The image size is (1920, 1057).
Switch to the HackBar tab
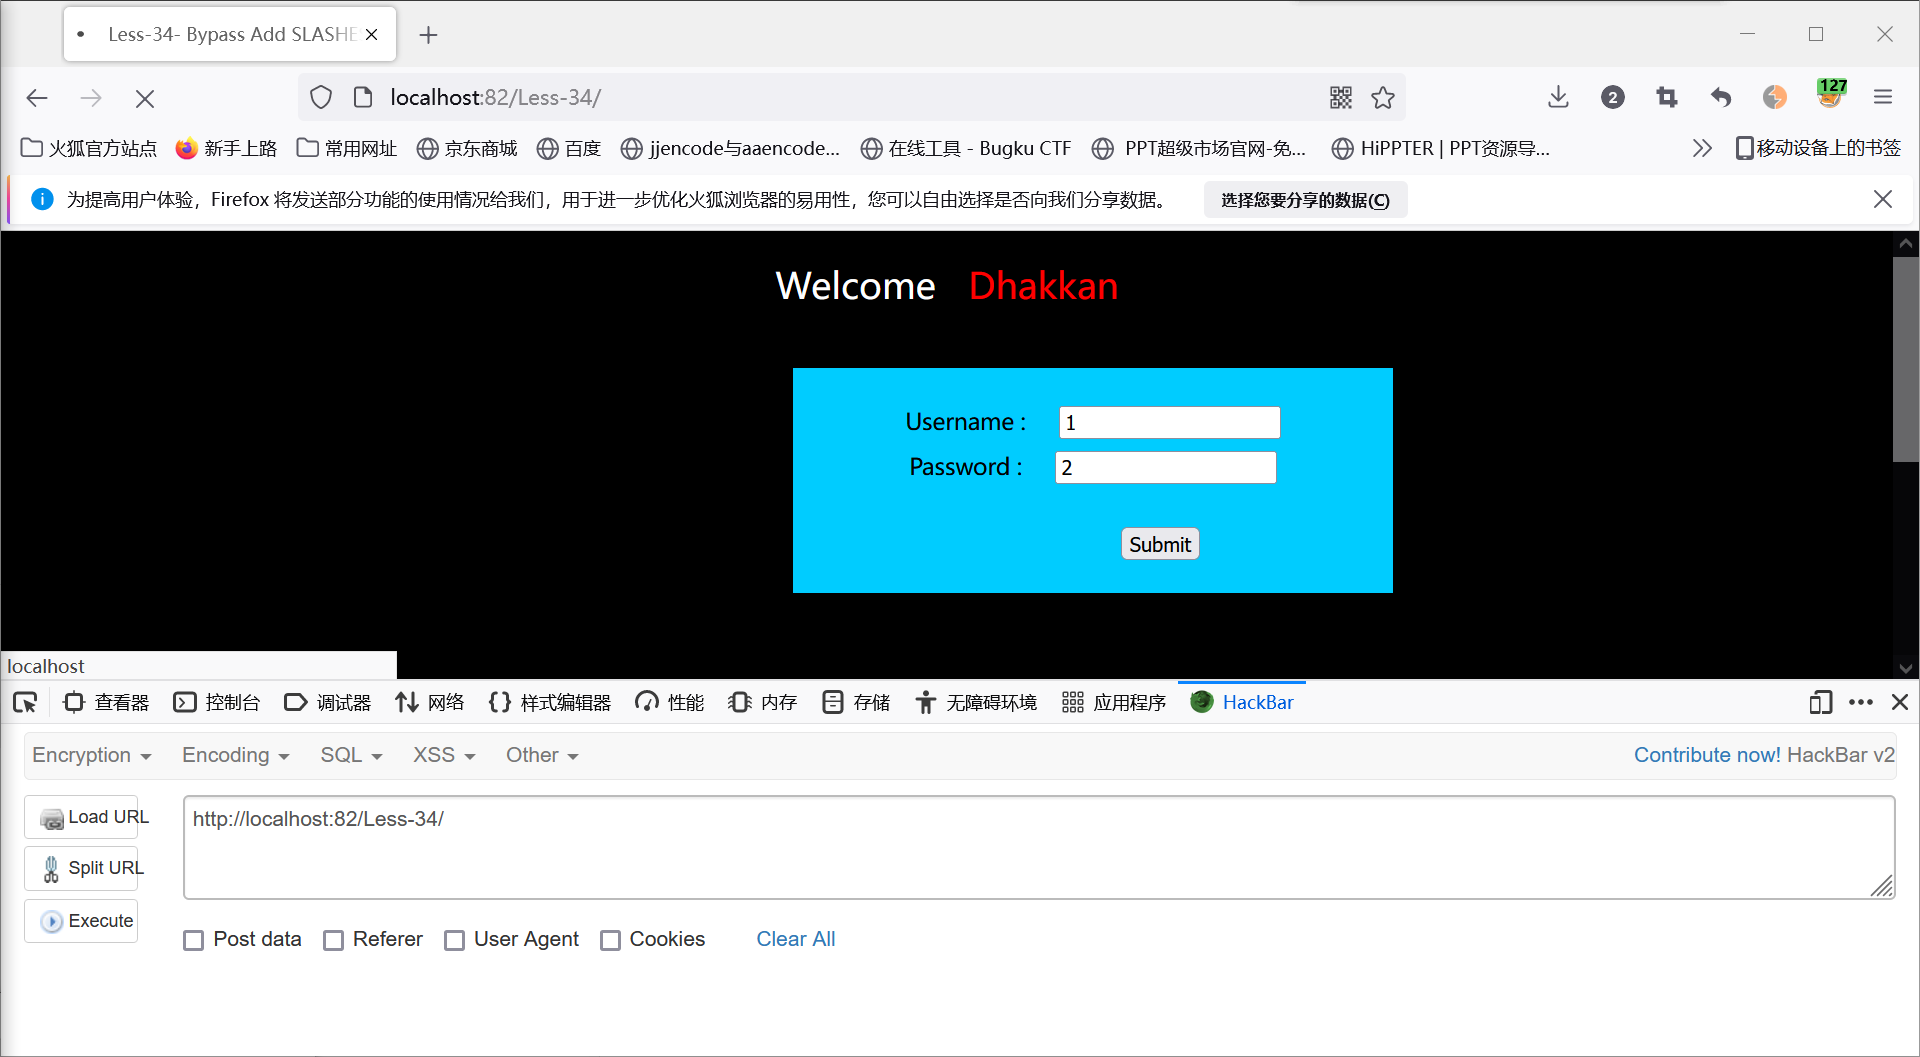[1243, 702]
